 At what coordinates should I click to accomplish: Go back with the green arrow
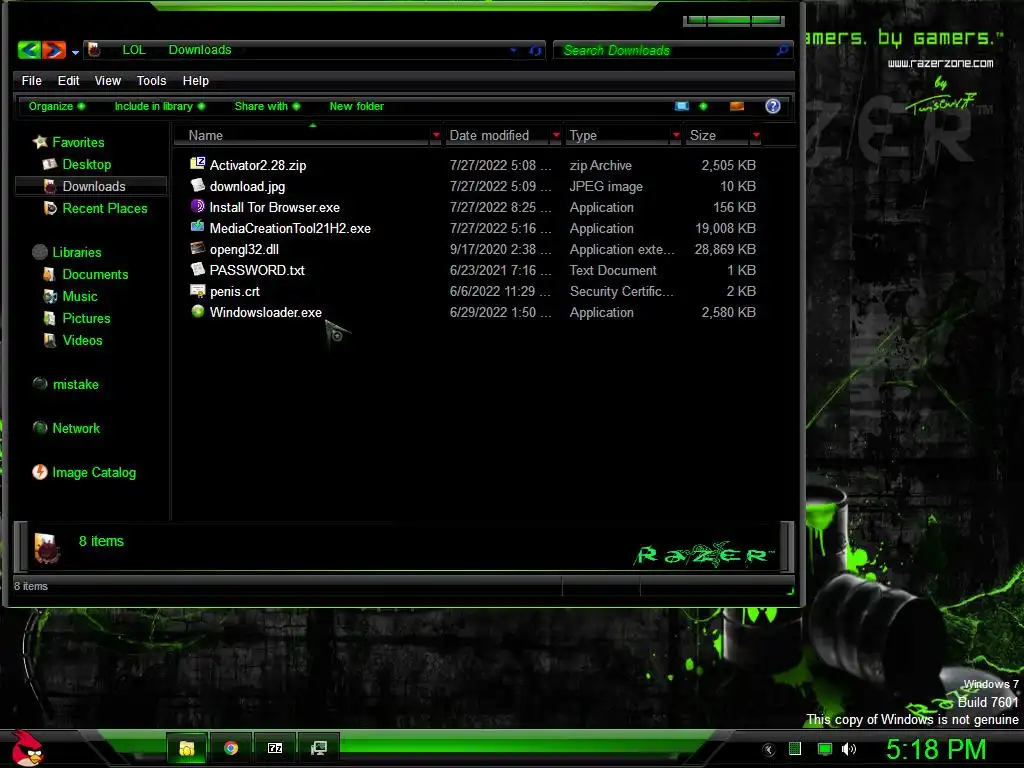pyautogui.click(x=29, y=50)
